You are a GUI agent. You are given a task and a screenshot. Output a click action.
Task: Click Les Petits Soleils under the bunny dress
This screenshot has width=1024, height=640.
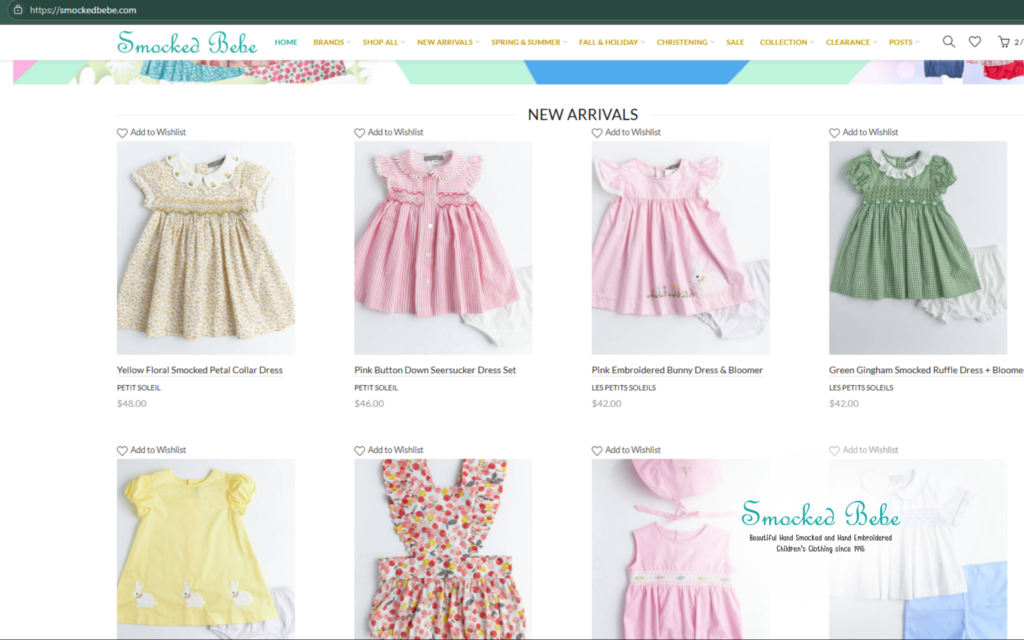click(624, 388)
